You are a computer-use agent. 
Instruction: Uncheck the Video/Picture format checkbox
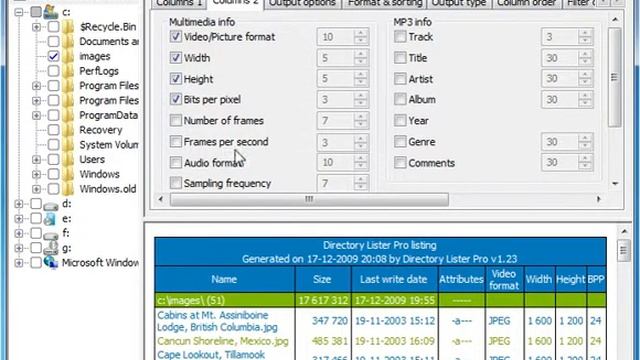(176, 37)
